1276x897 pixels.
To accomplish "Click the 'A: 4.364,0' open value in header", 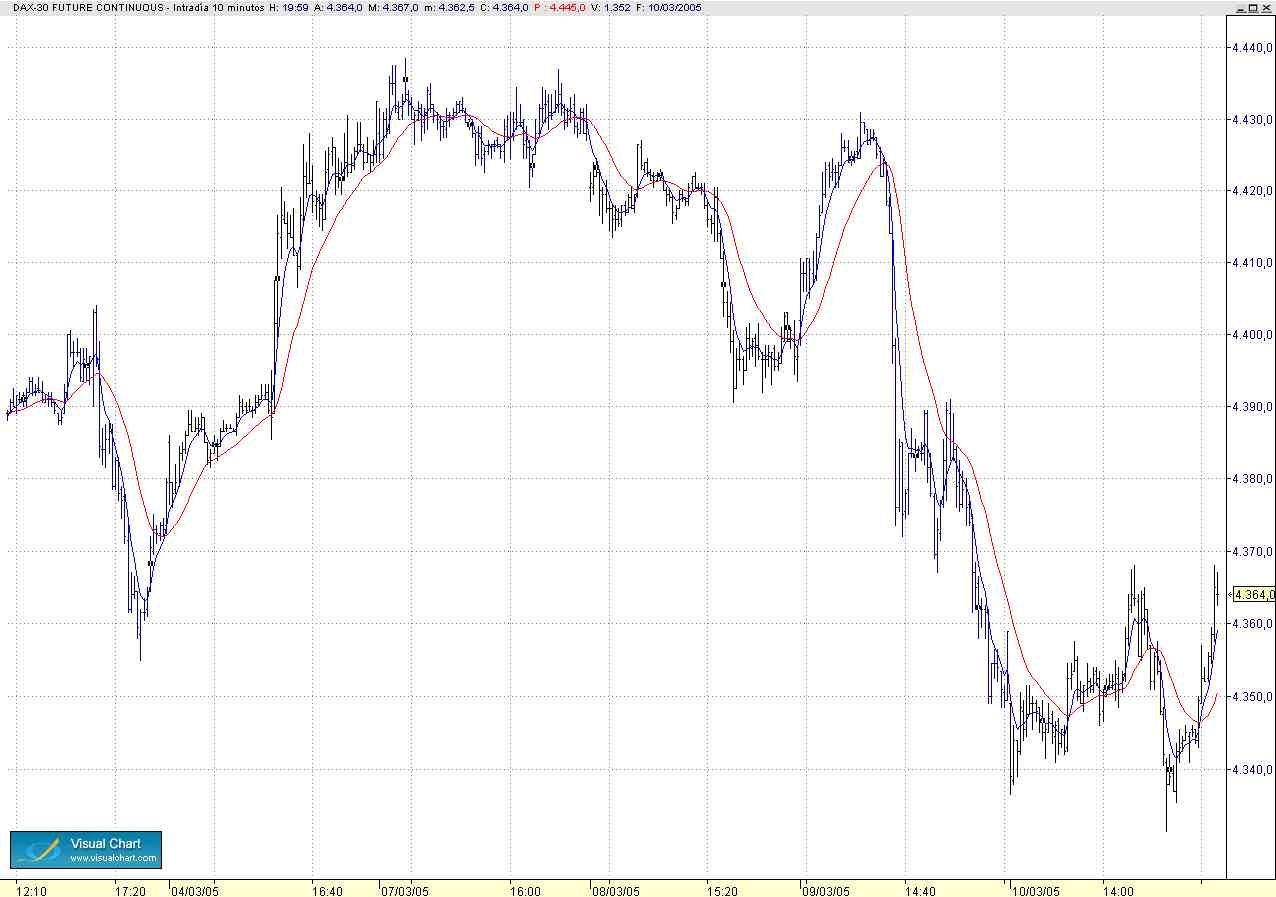I will tap(340, 7).
